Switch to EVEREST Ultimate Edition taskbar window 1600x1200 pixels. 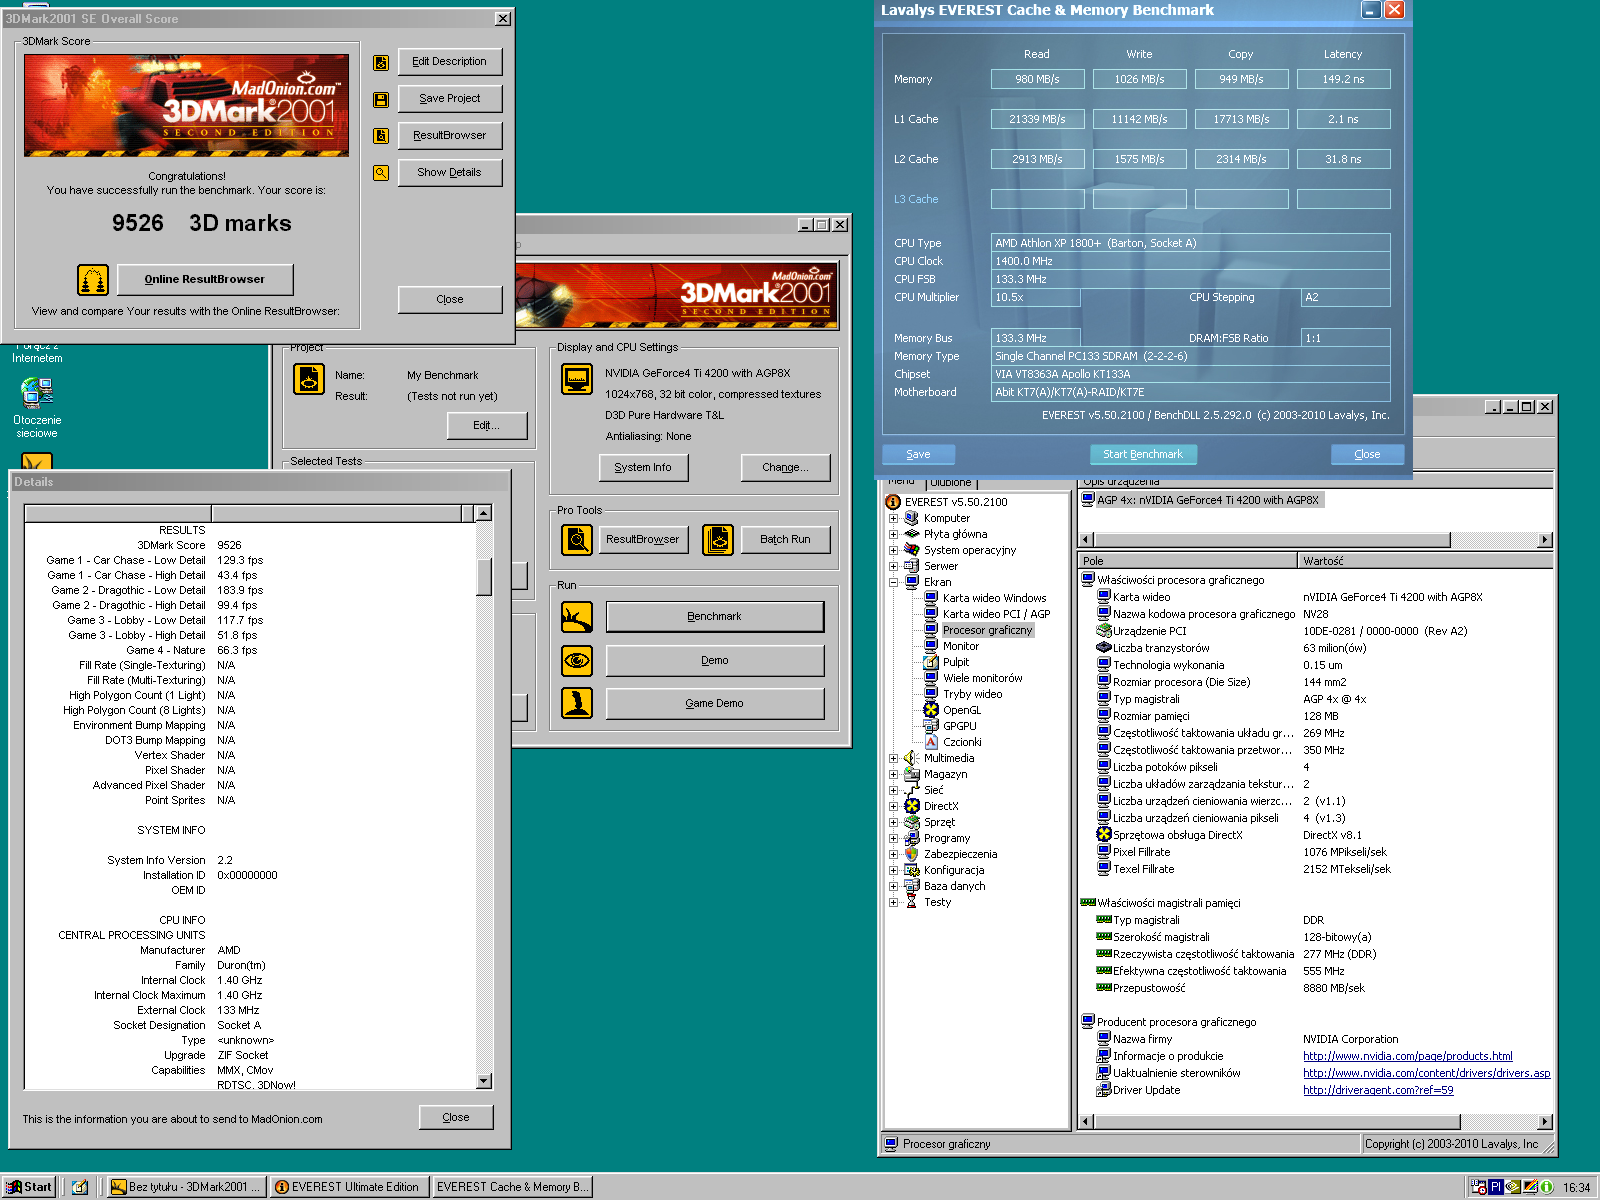click(350, 1187)
